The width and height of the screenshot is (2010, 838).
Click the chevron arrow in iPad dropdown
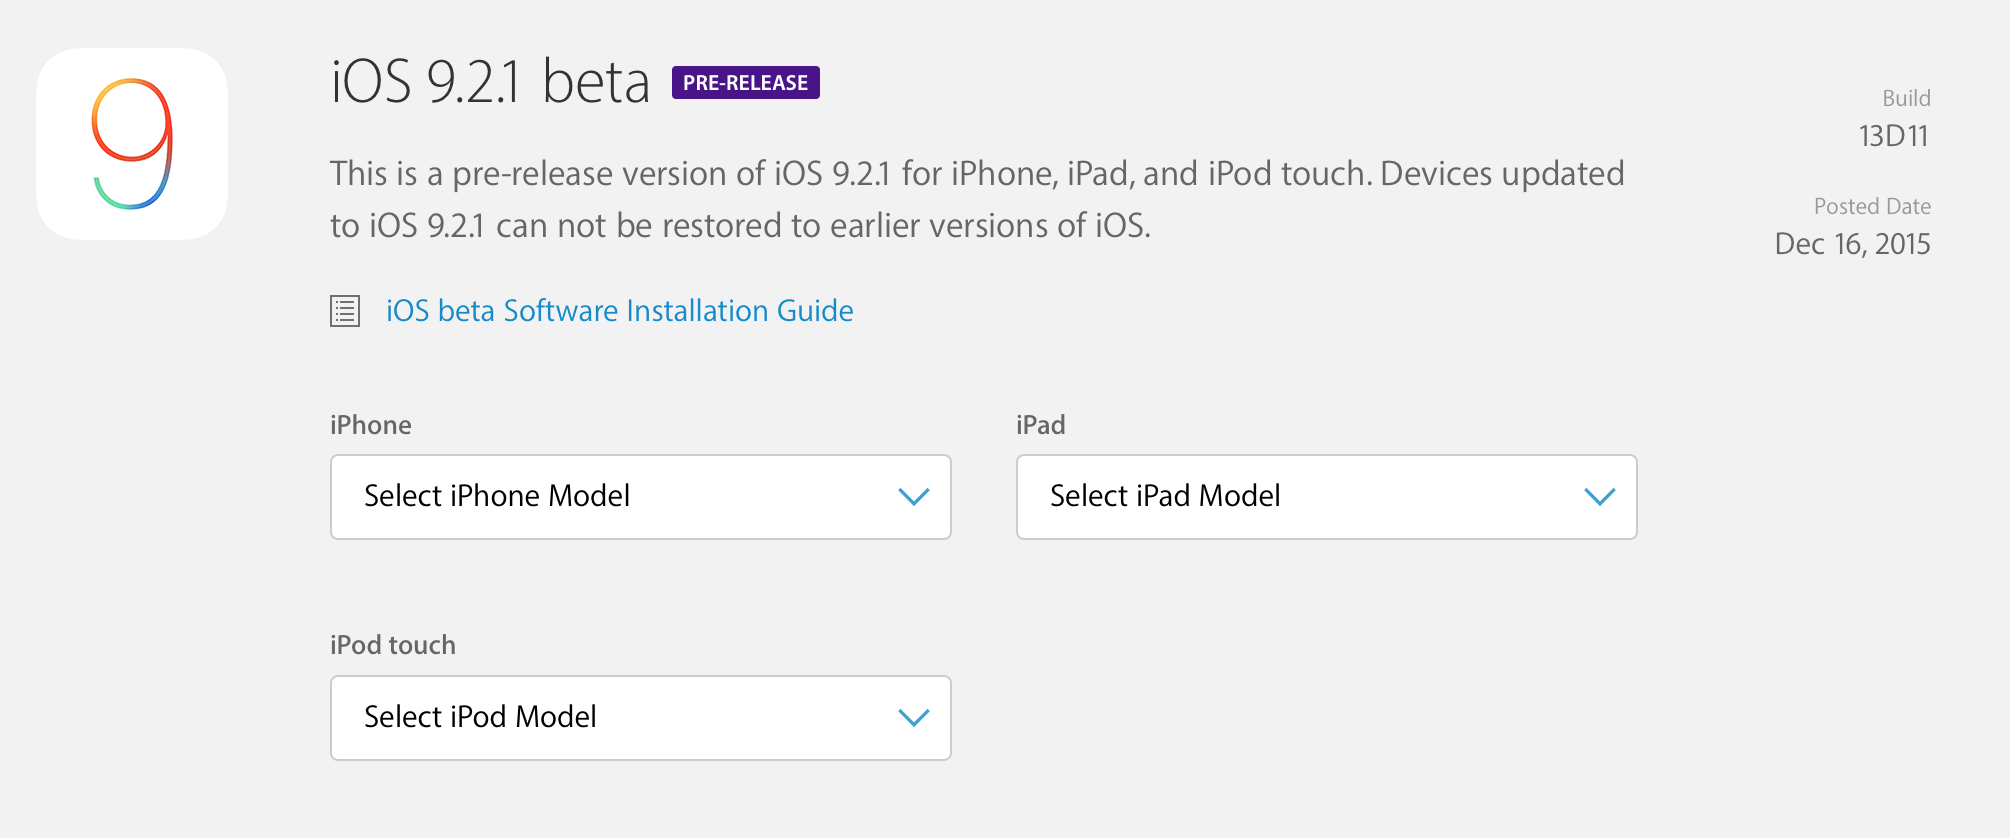pyautogui.click(x=1600, y=497)
